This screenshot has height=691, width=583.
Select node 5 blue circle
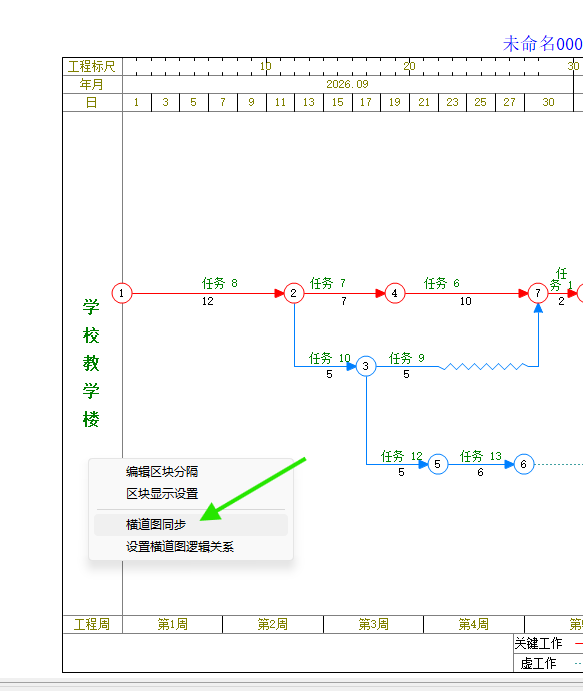(438, 464)
